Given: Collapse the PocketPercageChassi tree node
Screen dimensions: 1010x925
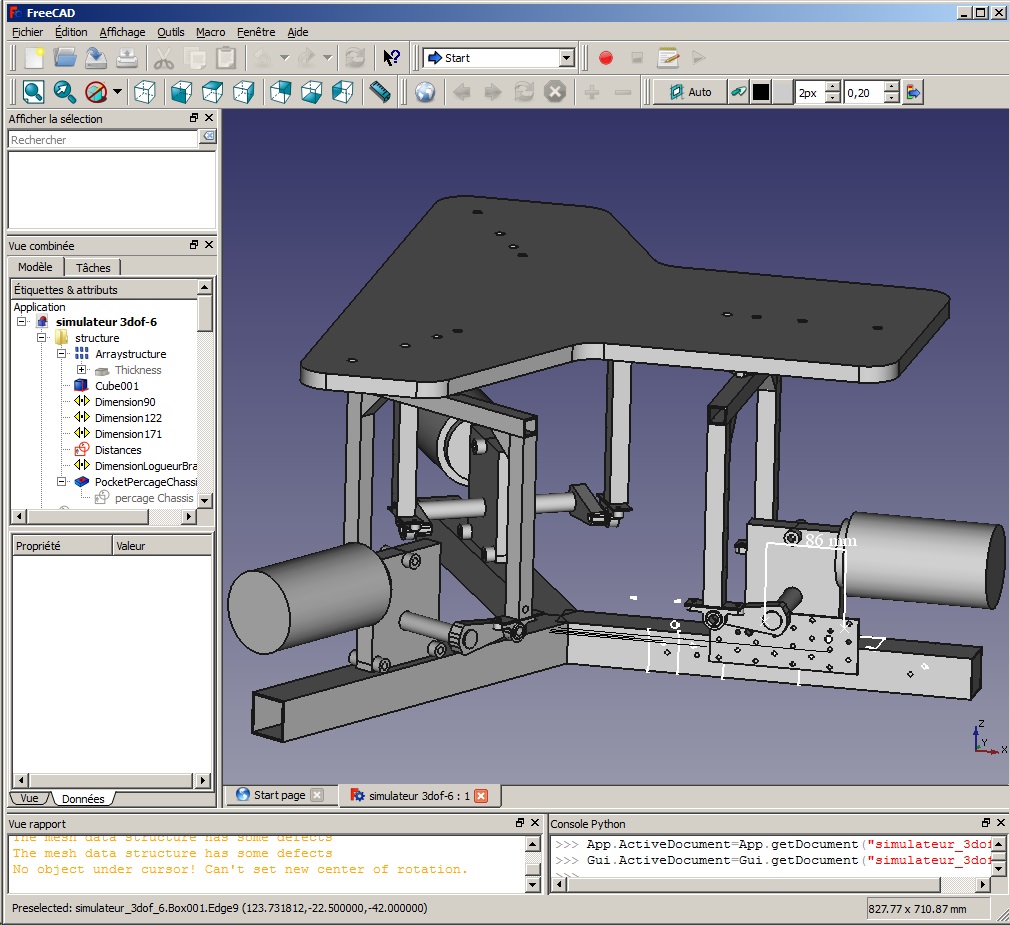Looking at the screenshot, I should [61, 482].
